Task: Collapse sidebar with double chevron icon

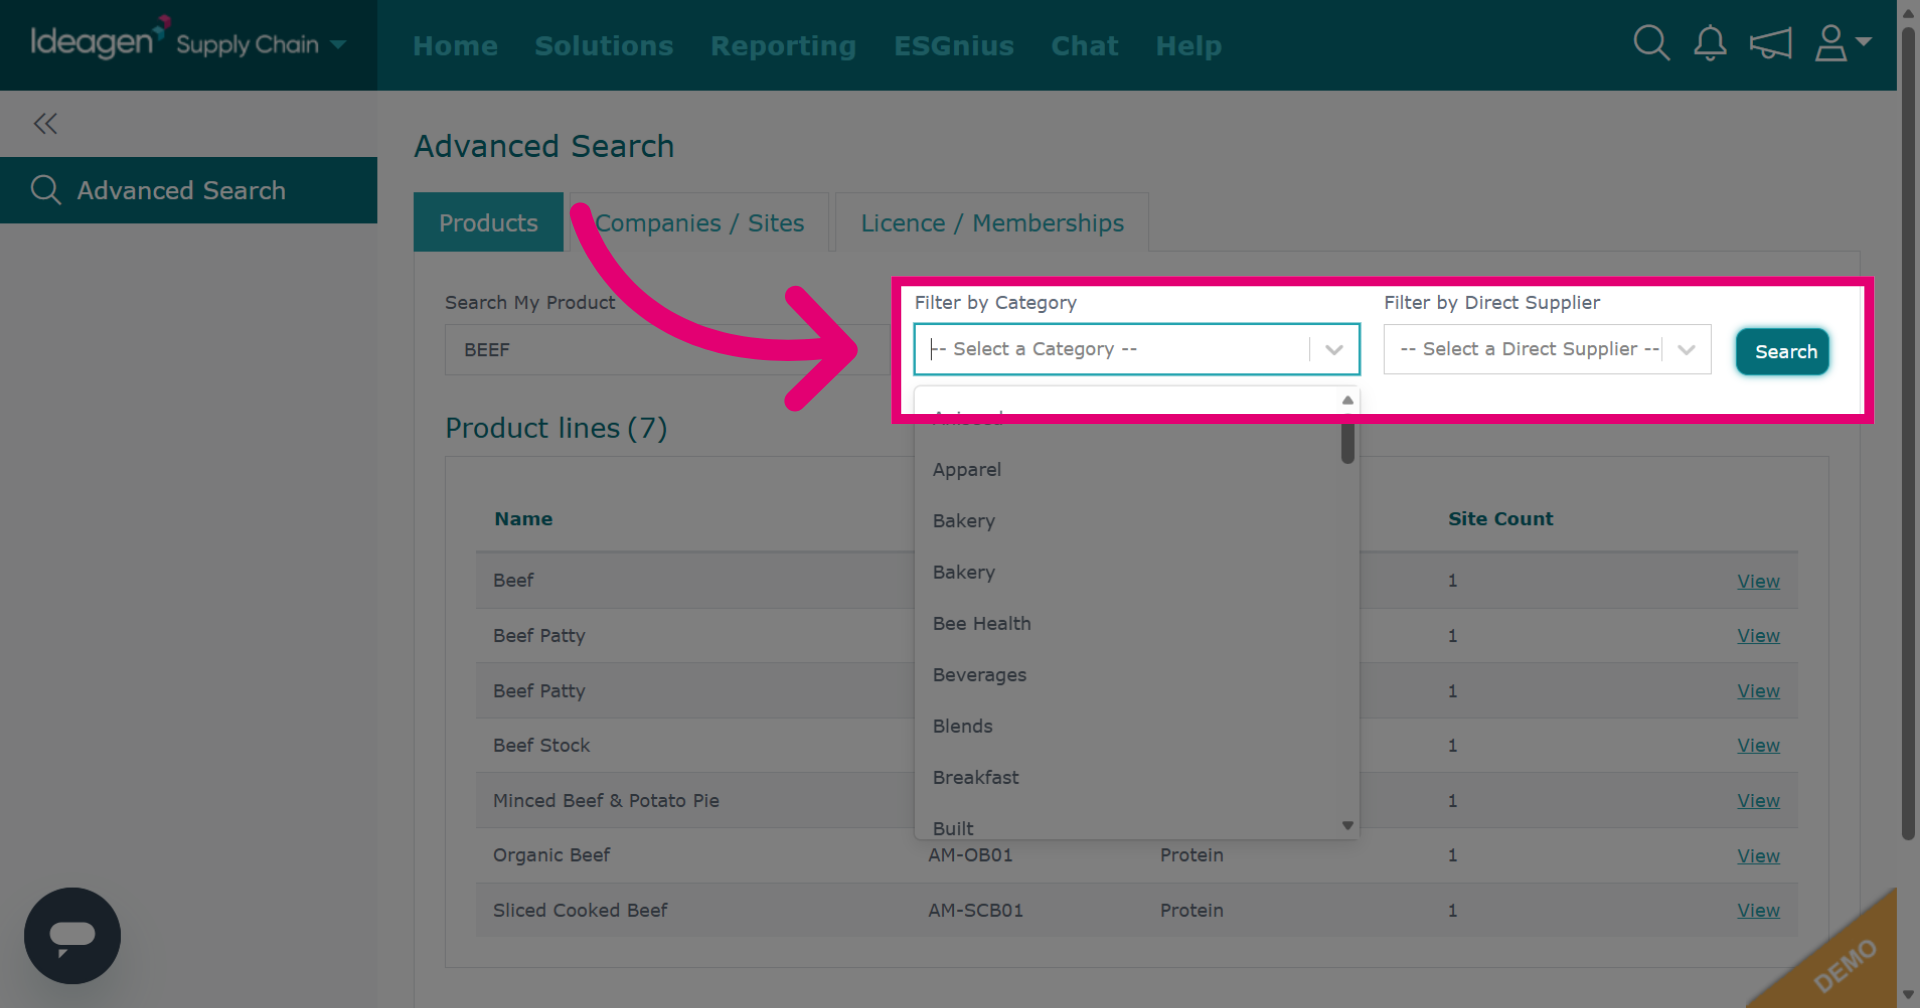Action: coord(45,123)
